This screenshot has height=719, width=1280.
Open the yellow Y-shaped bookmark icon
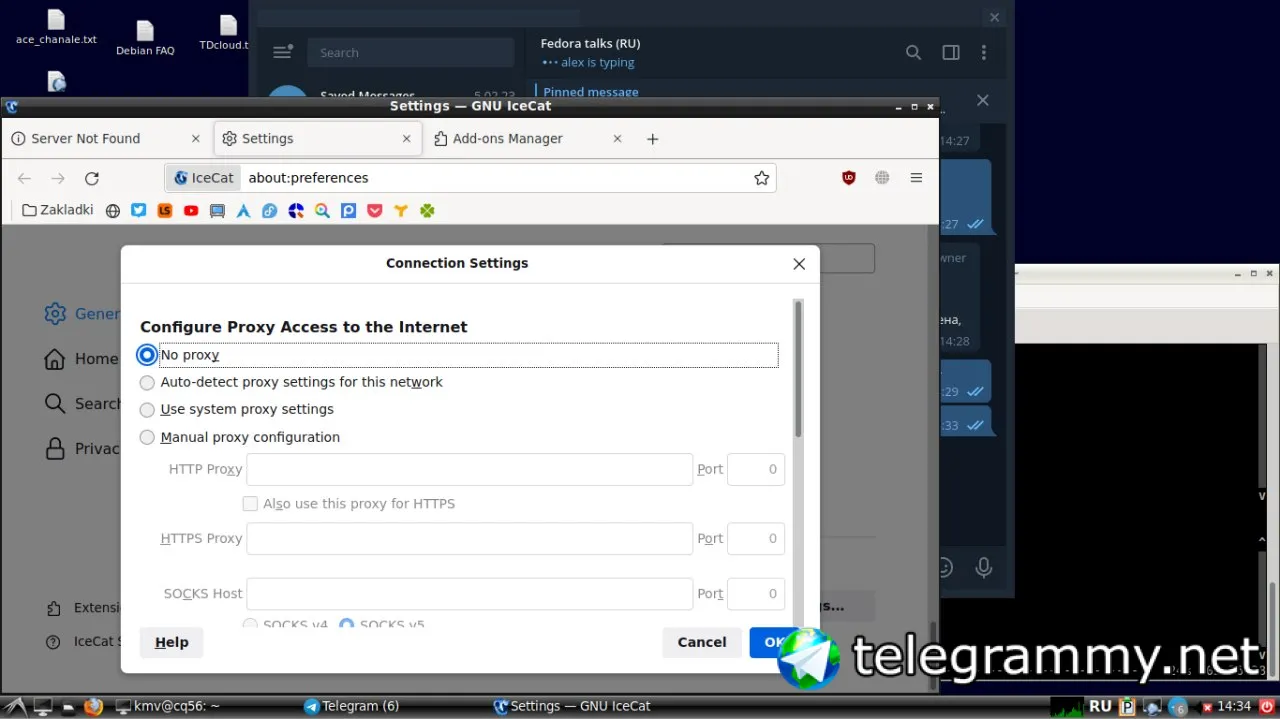point(401,210)
